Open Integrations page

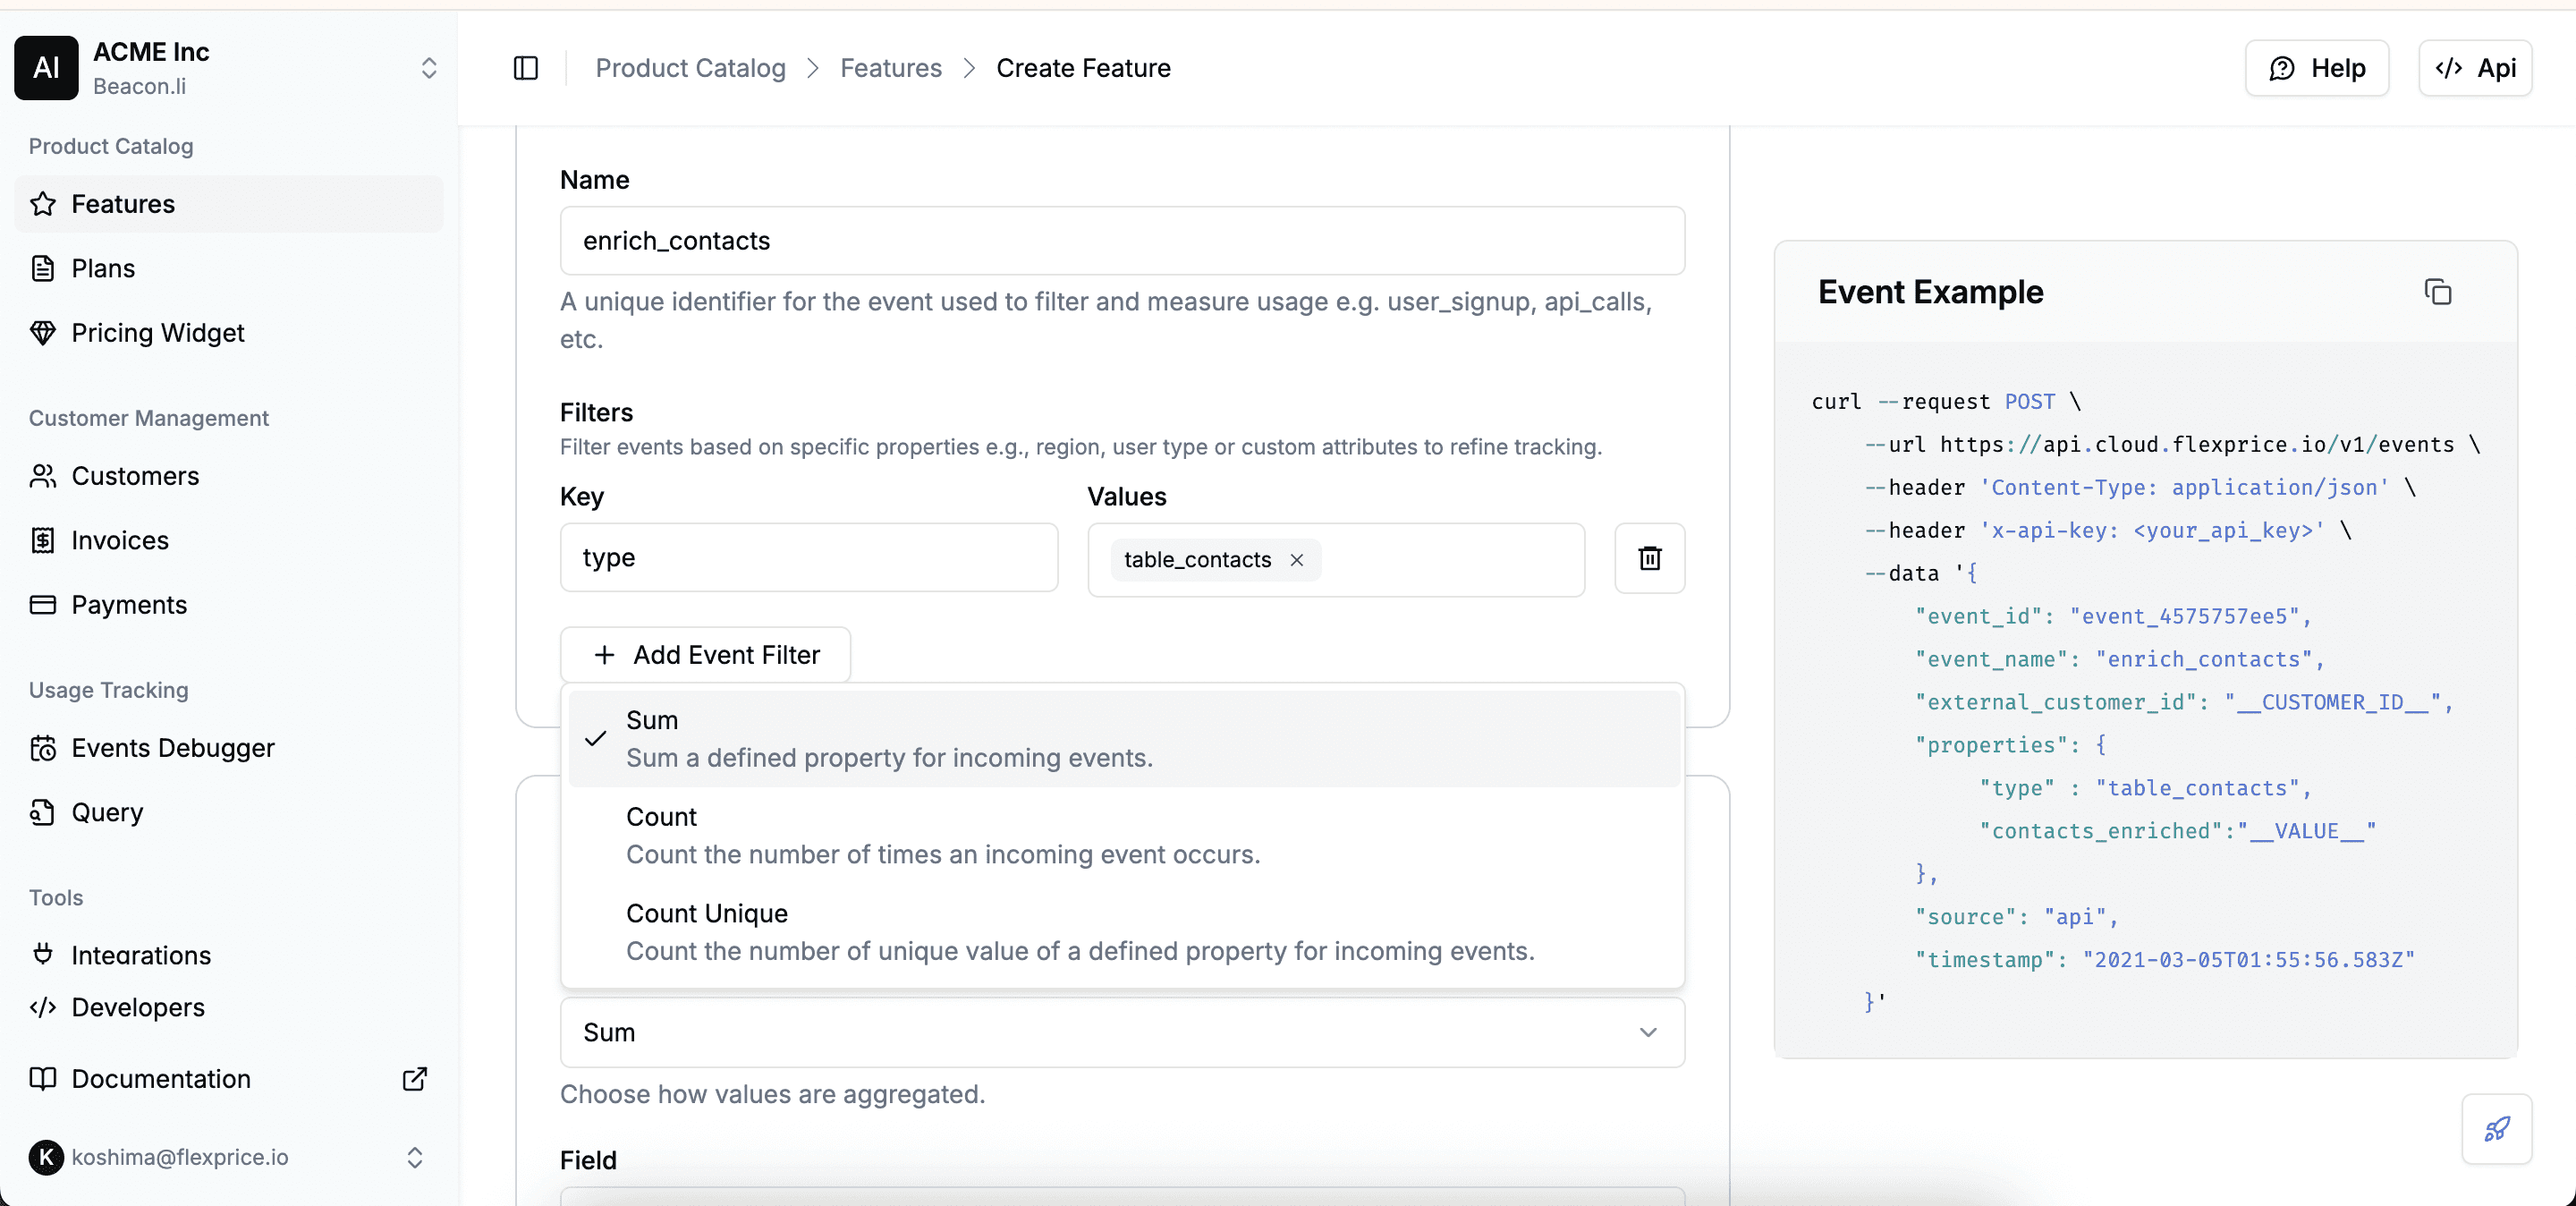[x=228, y=955]
